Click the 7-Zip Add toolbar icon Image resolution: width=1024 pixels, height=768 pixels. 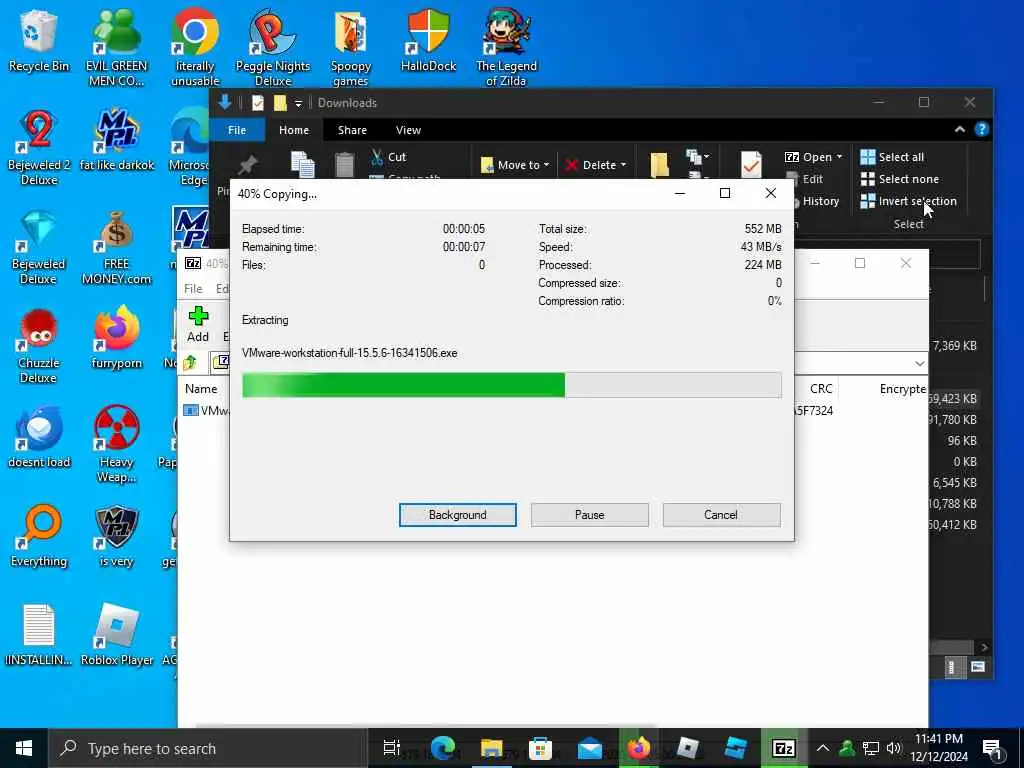[198, 325]
